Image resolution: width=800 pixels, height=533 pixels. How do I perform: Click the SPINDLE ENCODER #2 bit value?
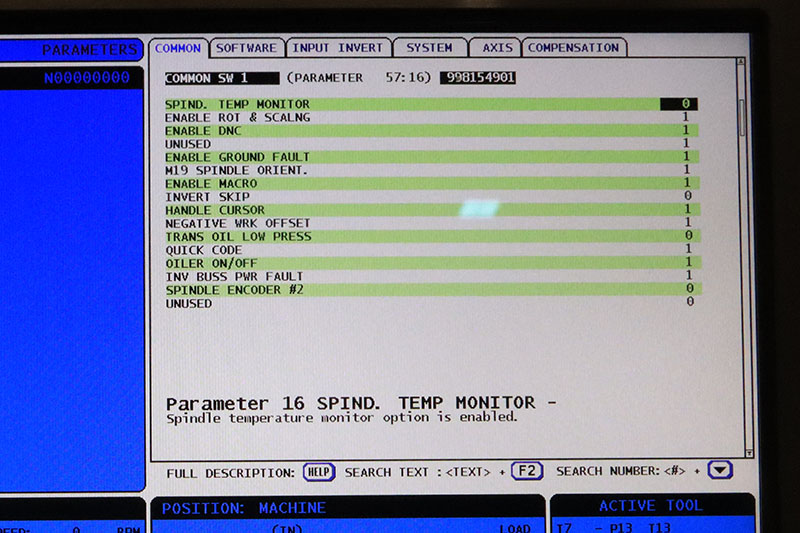(689, 288)
